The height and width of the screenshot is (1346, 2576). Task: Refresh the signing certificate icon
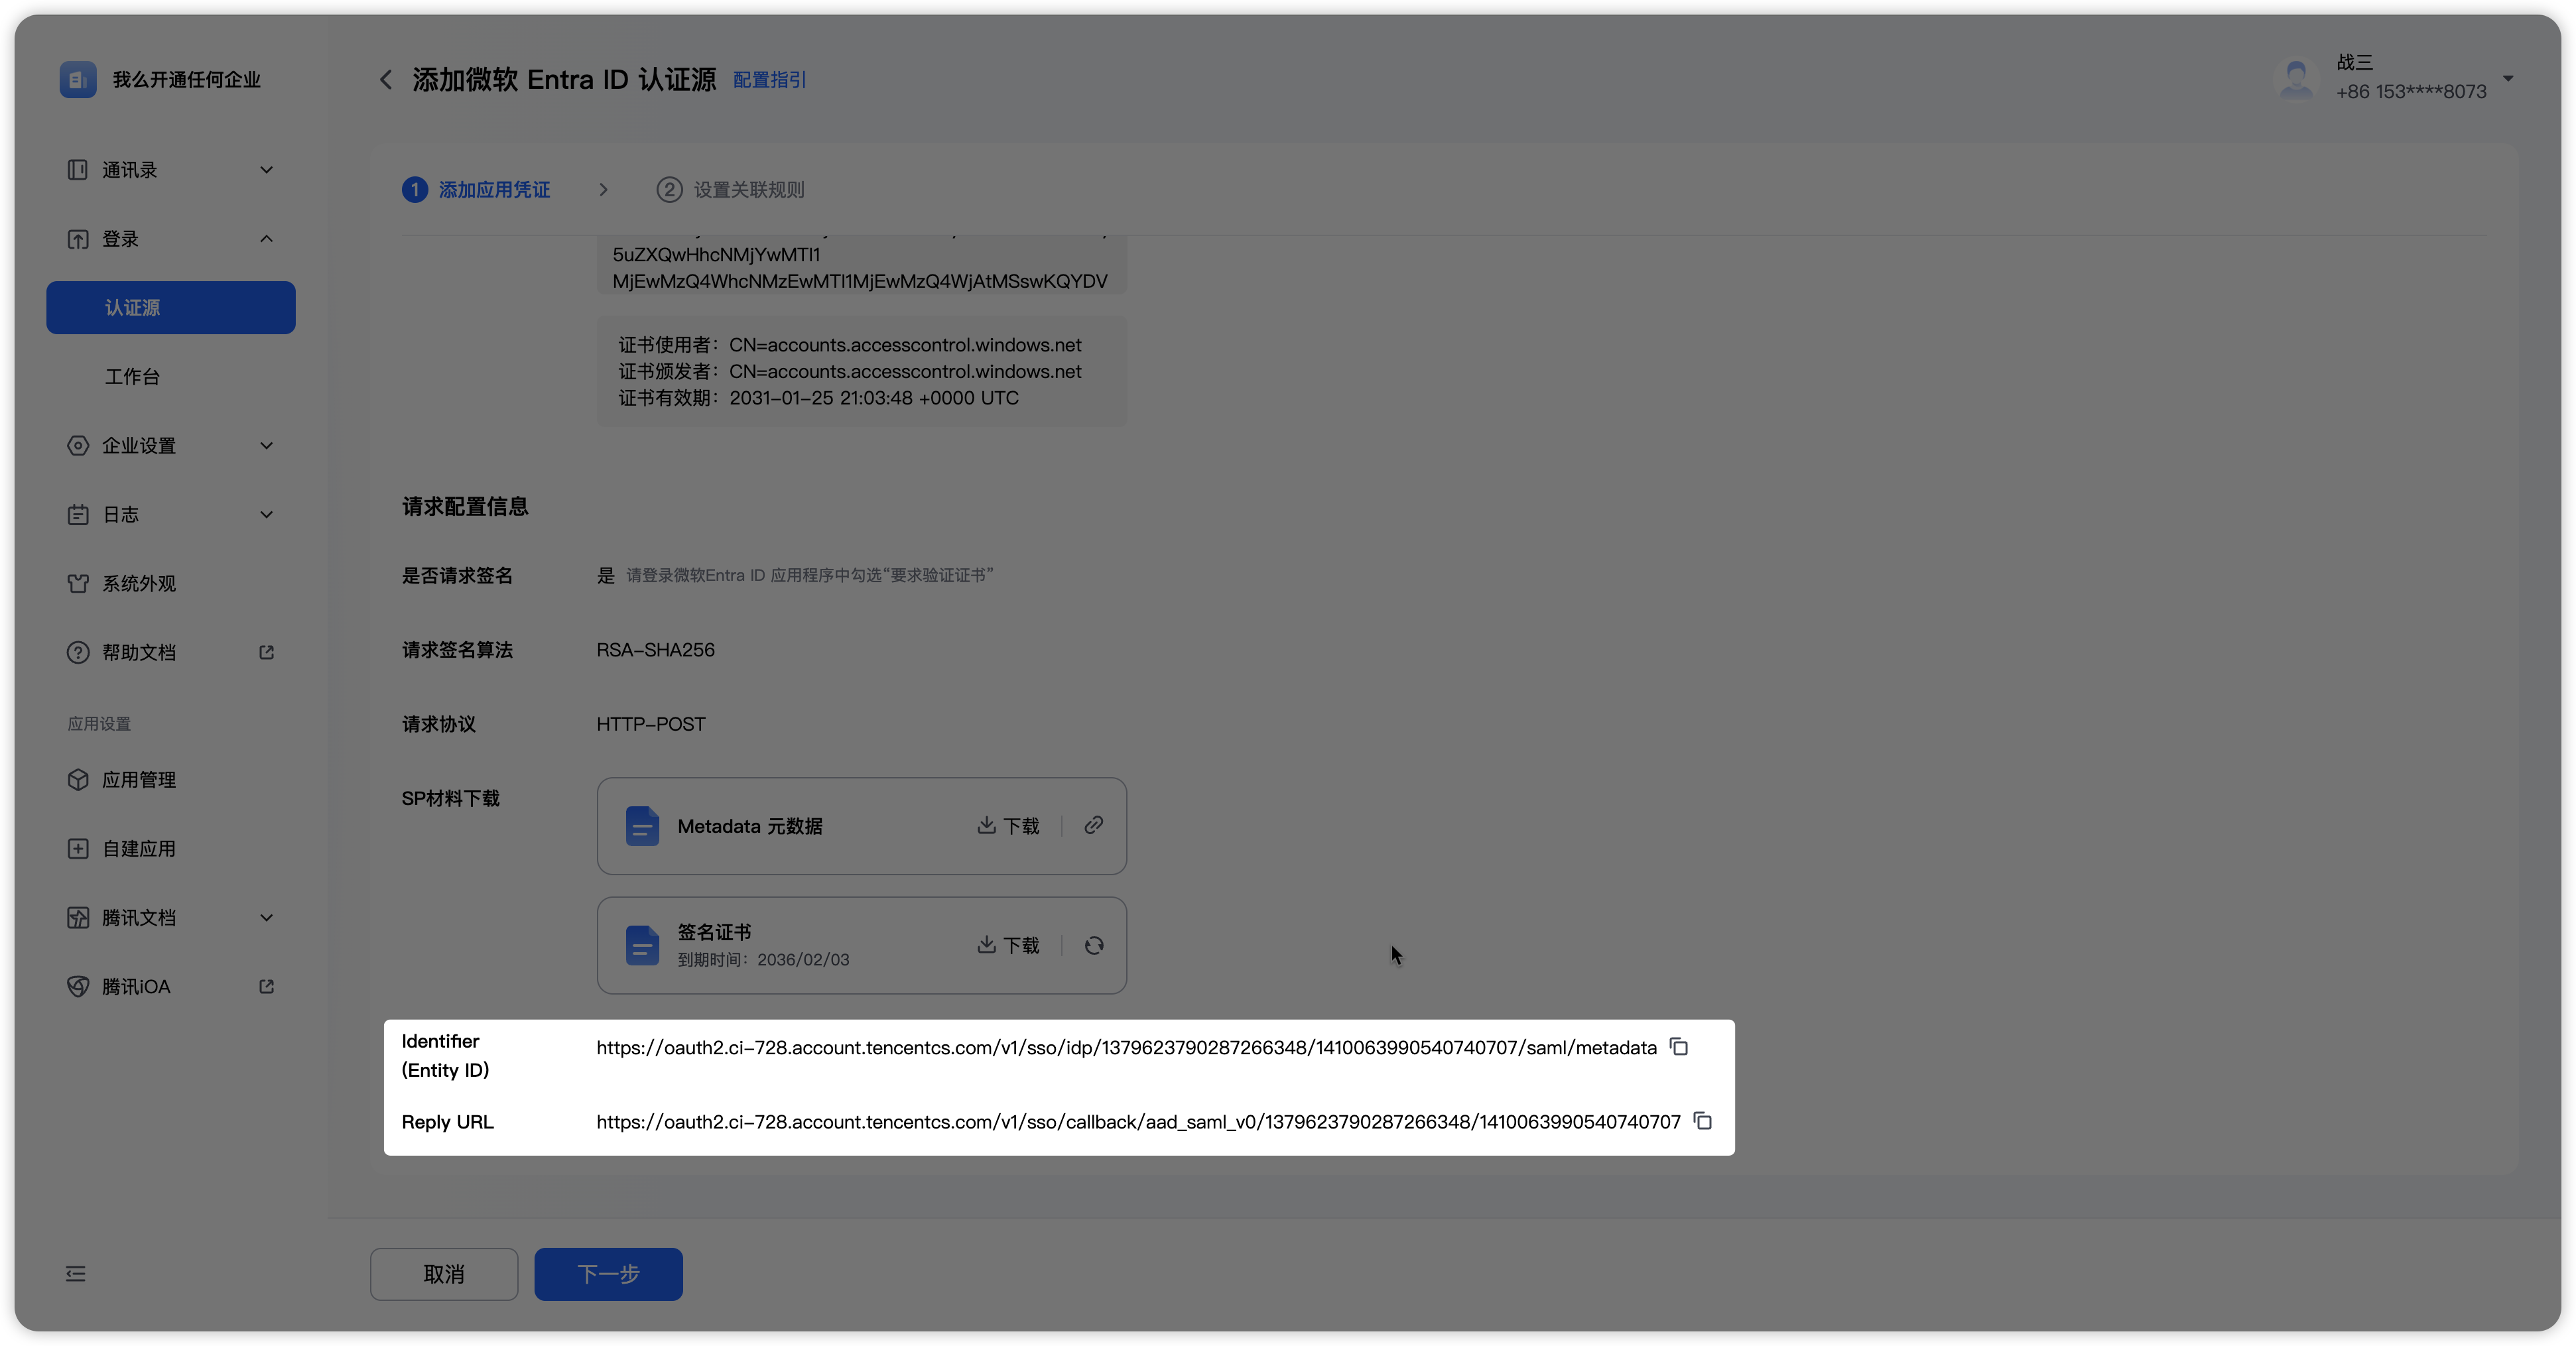[x=1094, y=945]
